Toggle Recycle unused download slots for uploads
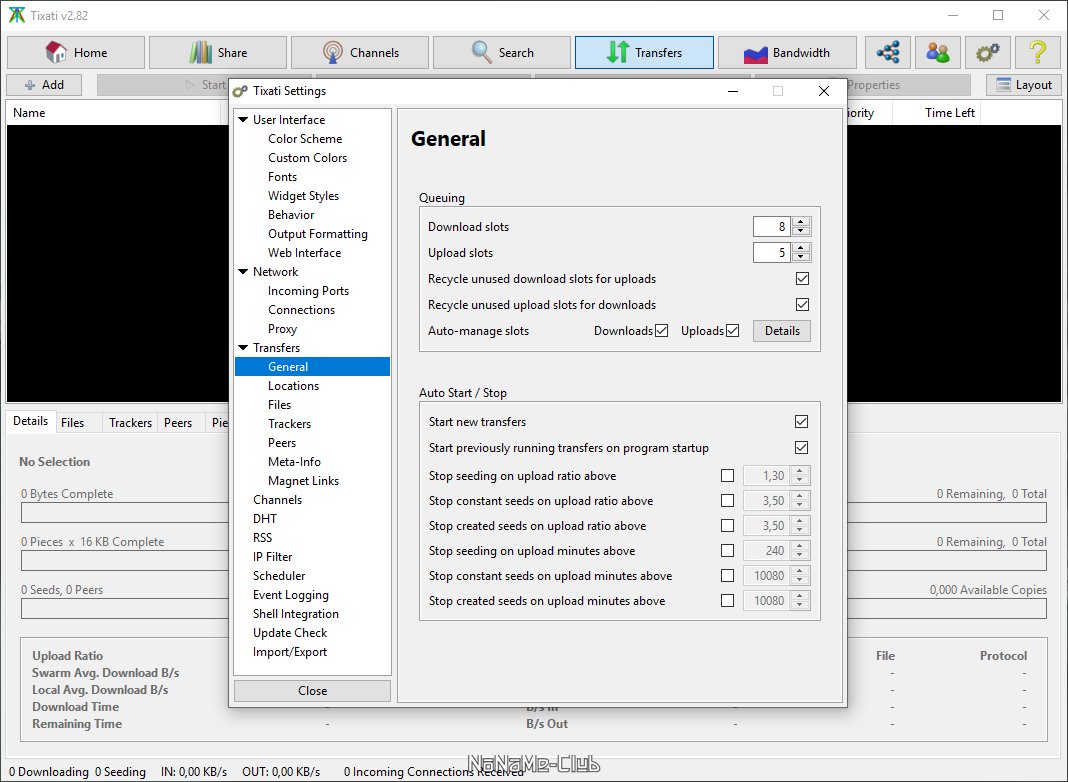 (x=802, y=279)
